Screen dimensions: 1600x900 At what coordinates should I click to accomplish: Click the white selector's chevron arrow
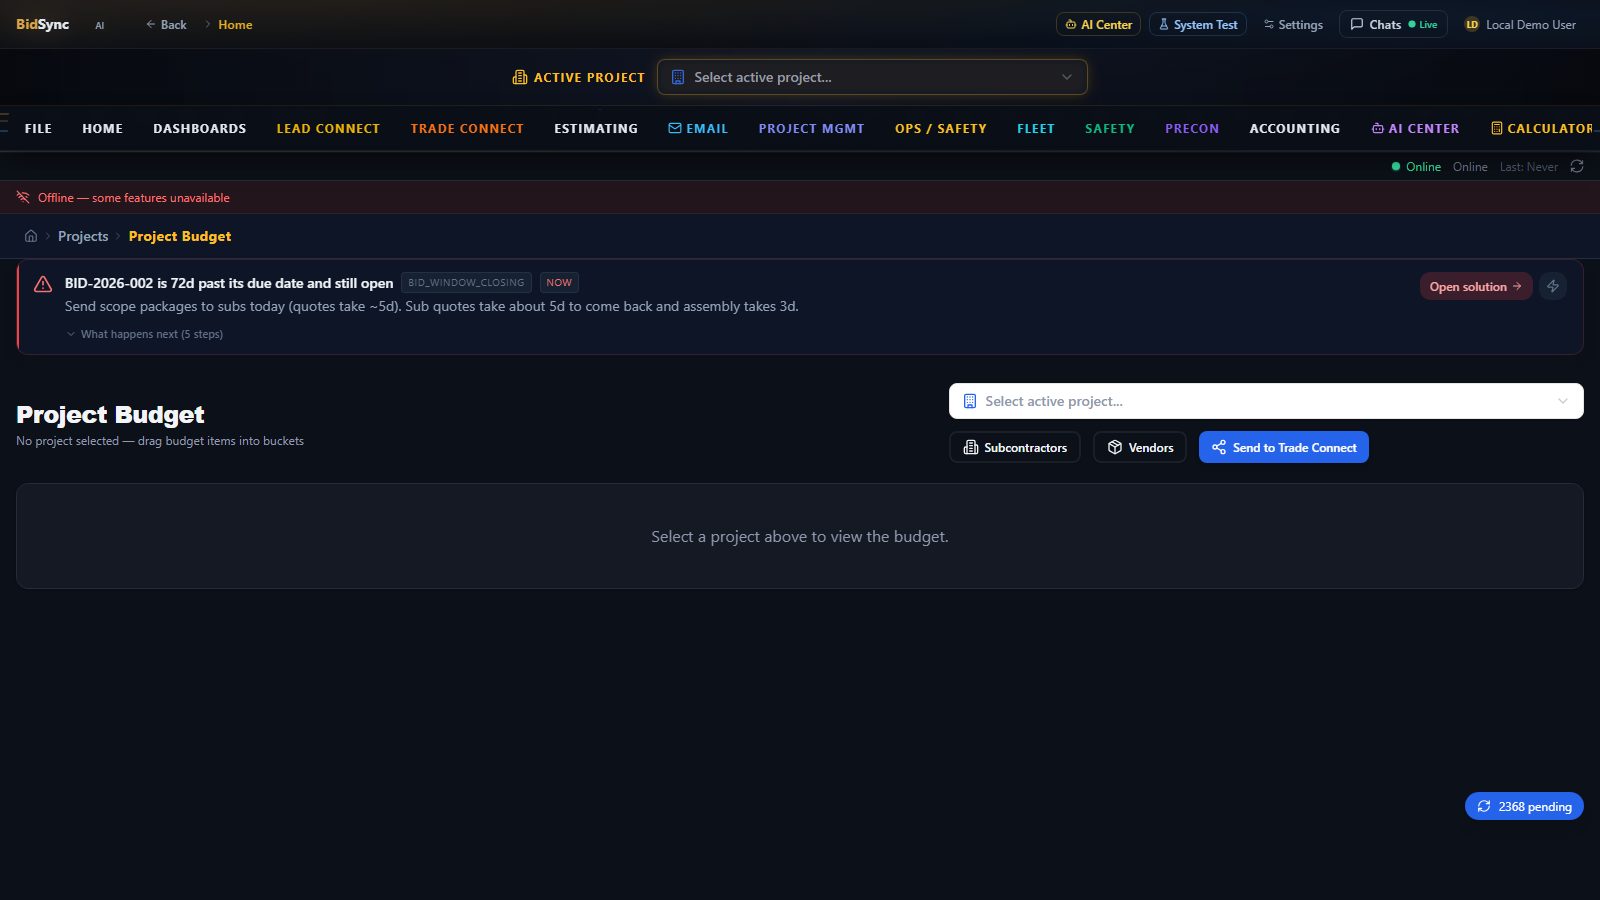(x=1563, y=401)
